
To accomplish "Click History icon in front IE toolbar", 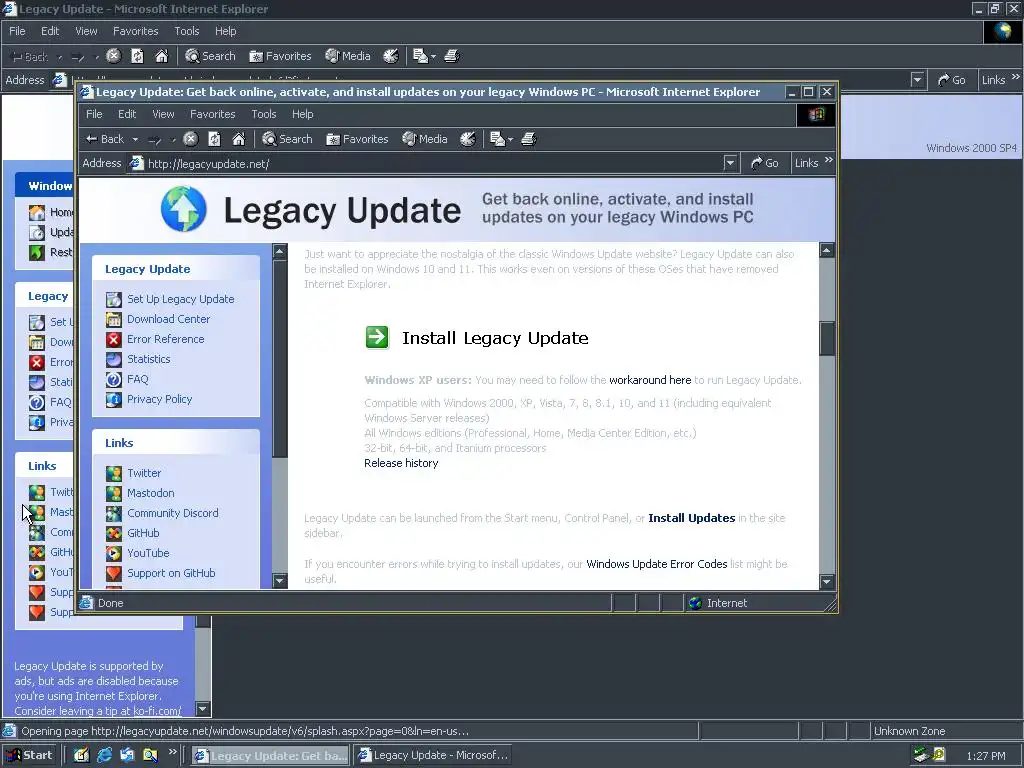I will [468, 138].
